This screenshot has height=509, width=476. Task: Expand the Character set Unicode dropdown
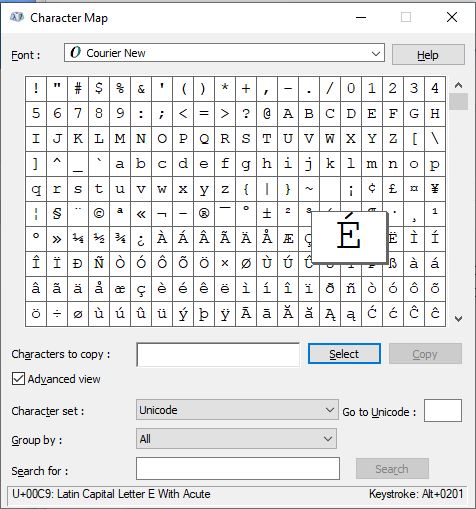pyautogui.click(x=237, y=410)
